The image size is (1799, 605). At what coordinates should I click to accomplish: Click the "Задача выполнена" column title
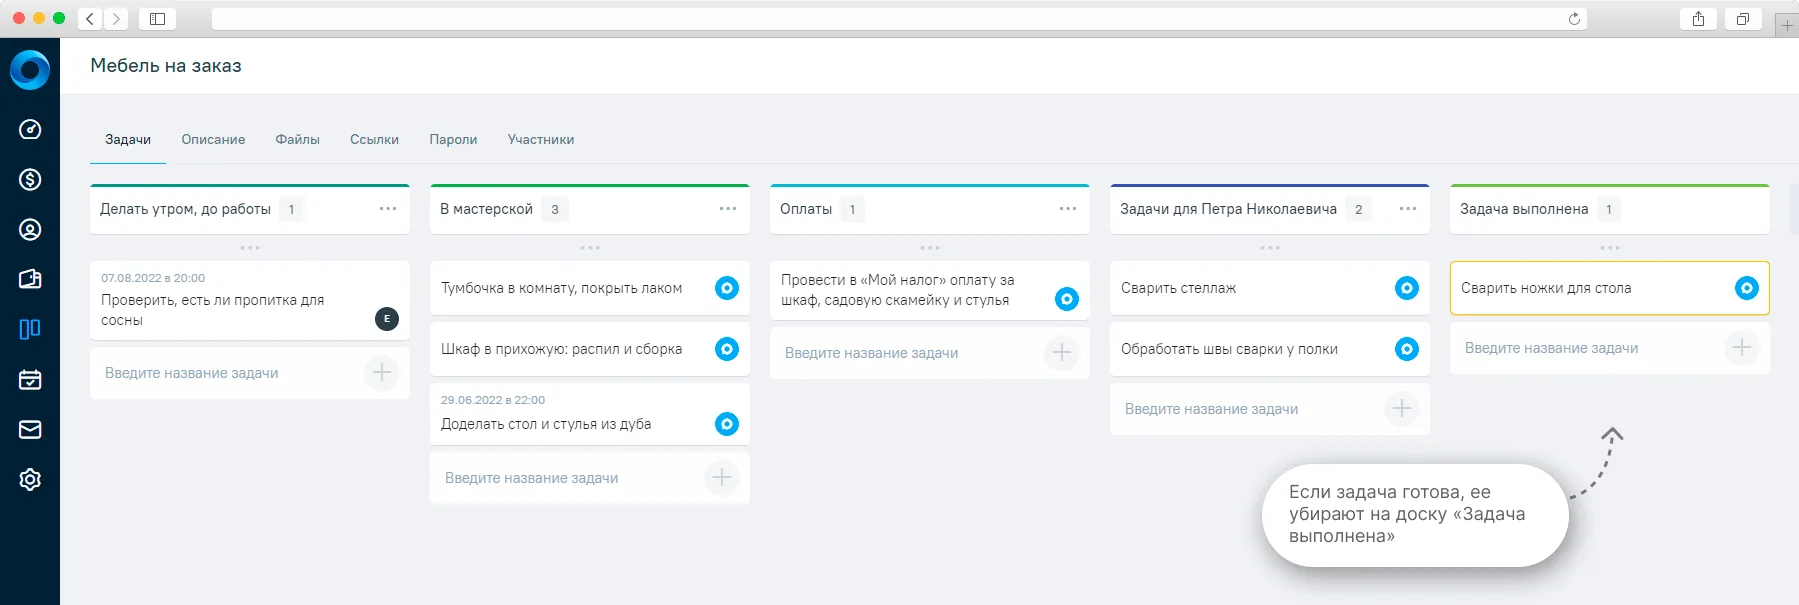(1524, 209)
